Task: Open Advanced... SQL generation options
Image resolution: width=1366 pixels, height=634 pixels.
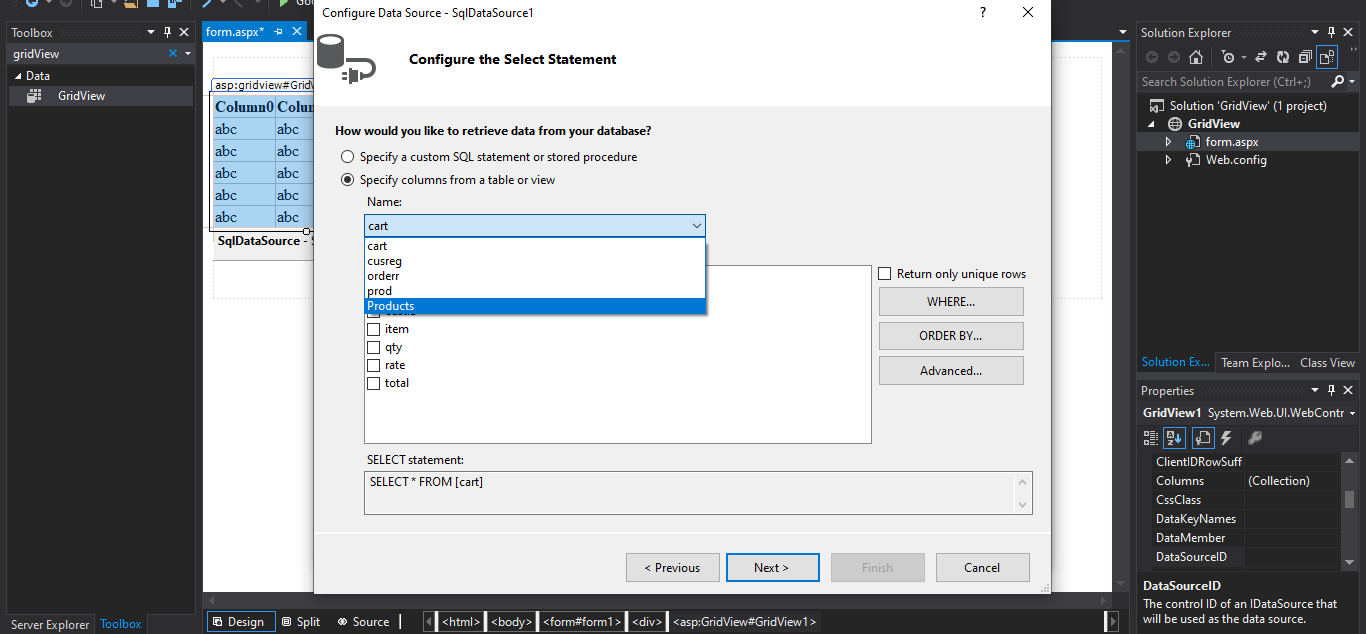Action: tap(951, 370)
